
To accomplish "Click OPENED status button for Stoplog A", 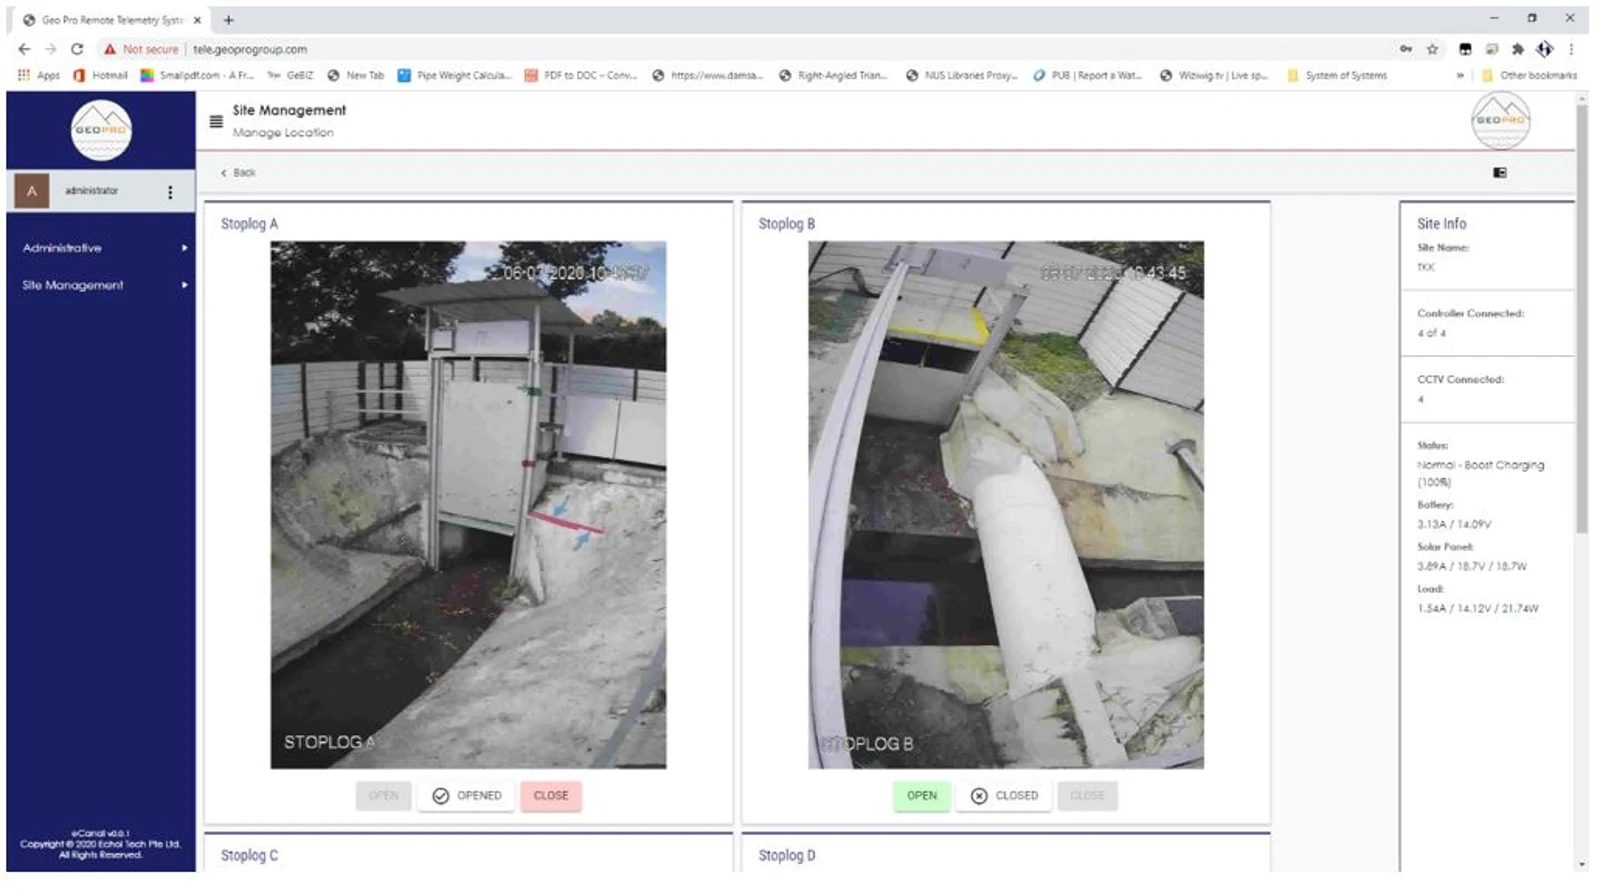I will [467, 796].
